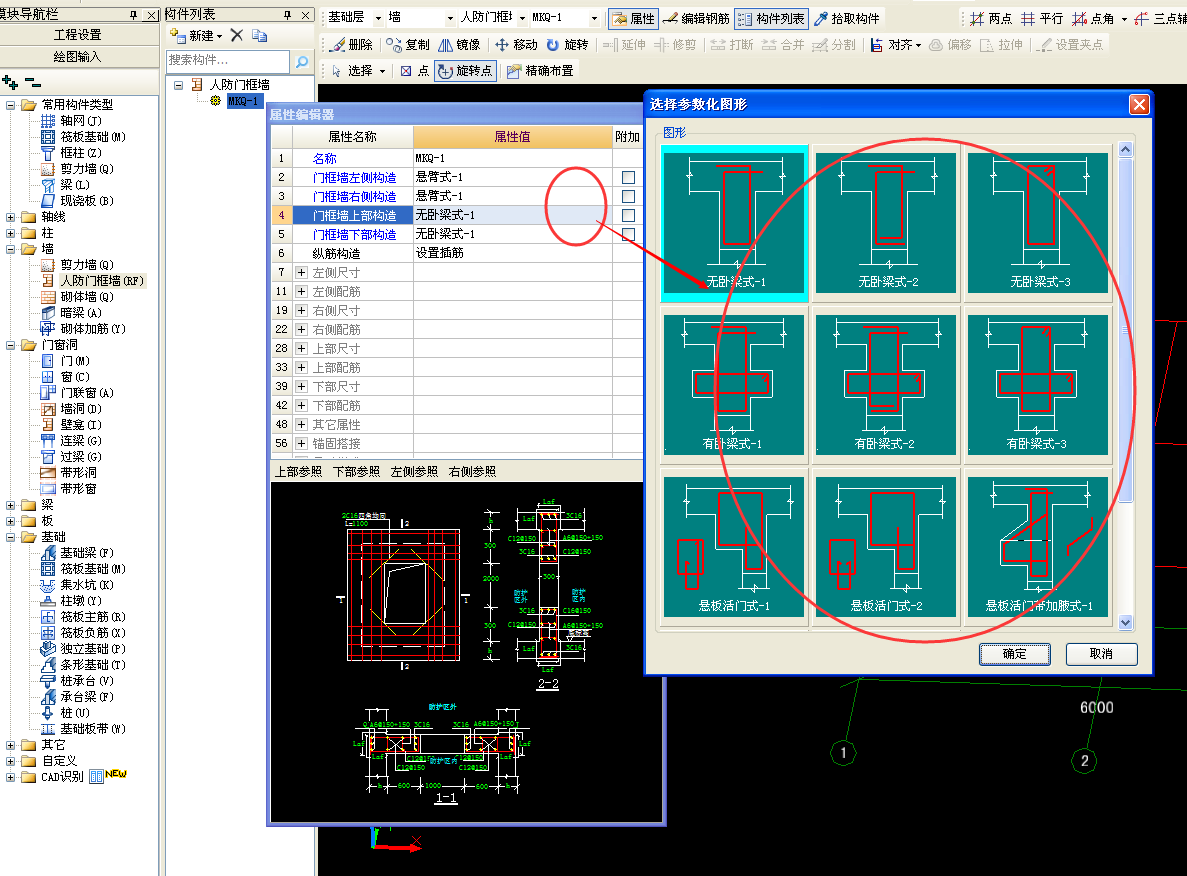Open the 基础层 floor dropdown
The height and width of the screenshot is (876, 1187).
379,17
